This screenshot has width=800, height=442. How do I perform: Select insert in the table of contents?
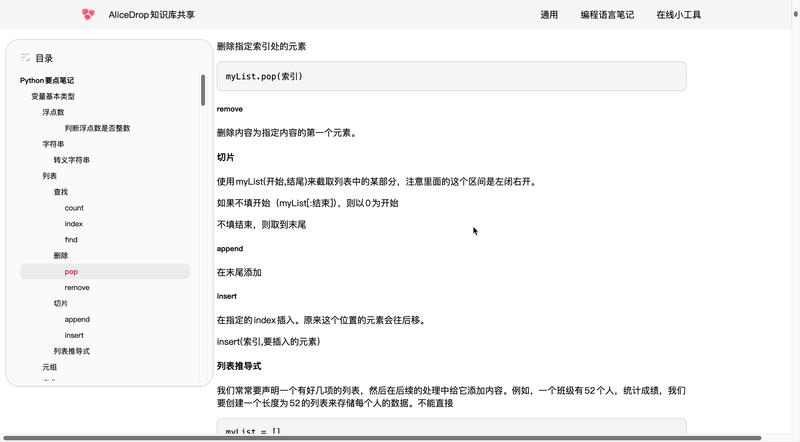coord(74,335)
